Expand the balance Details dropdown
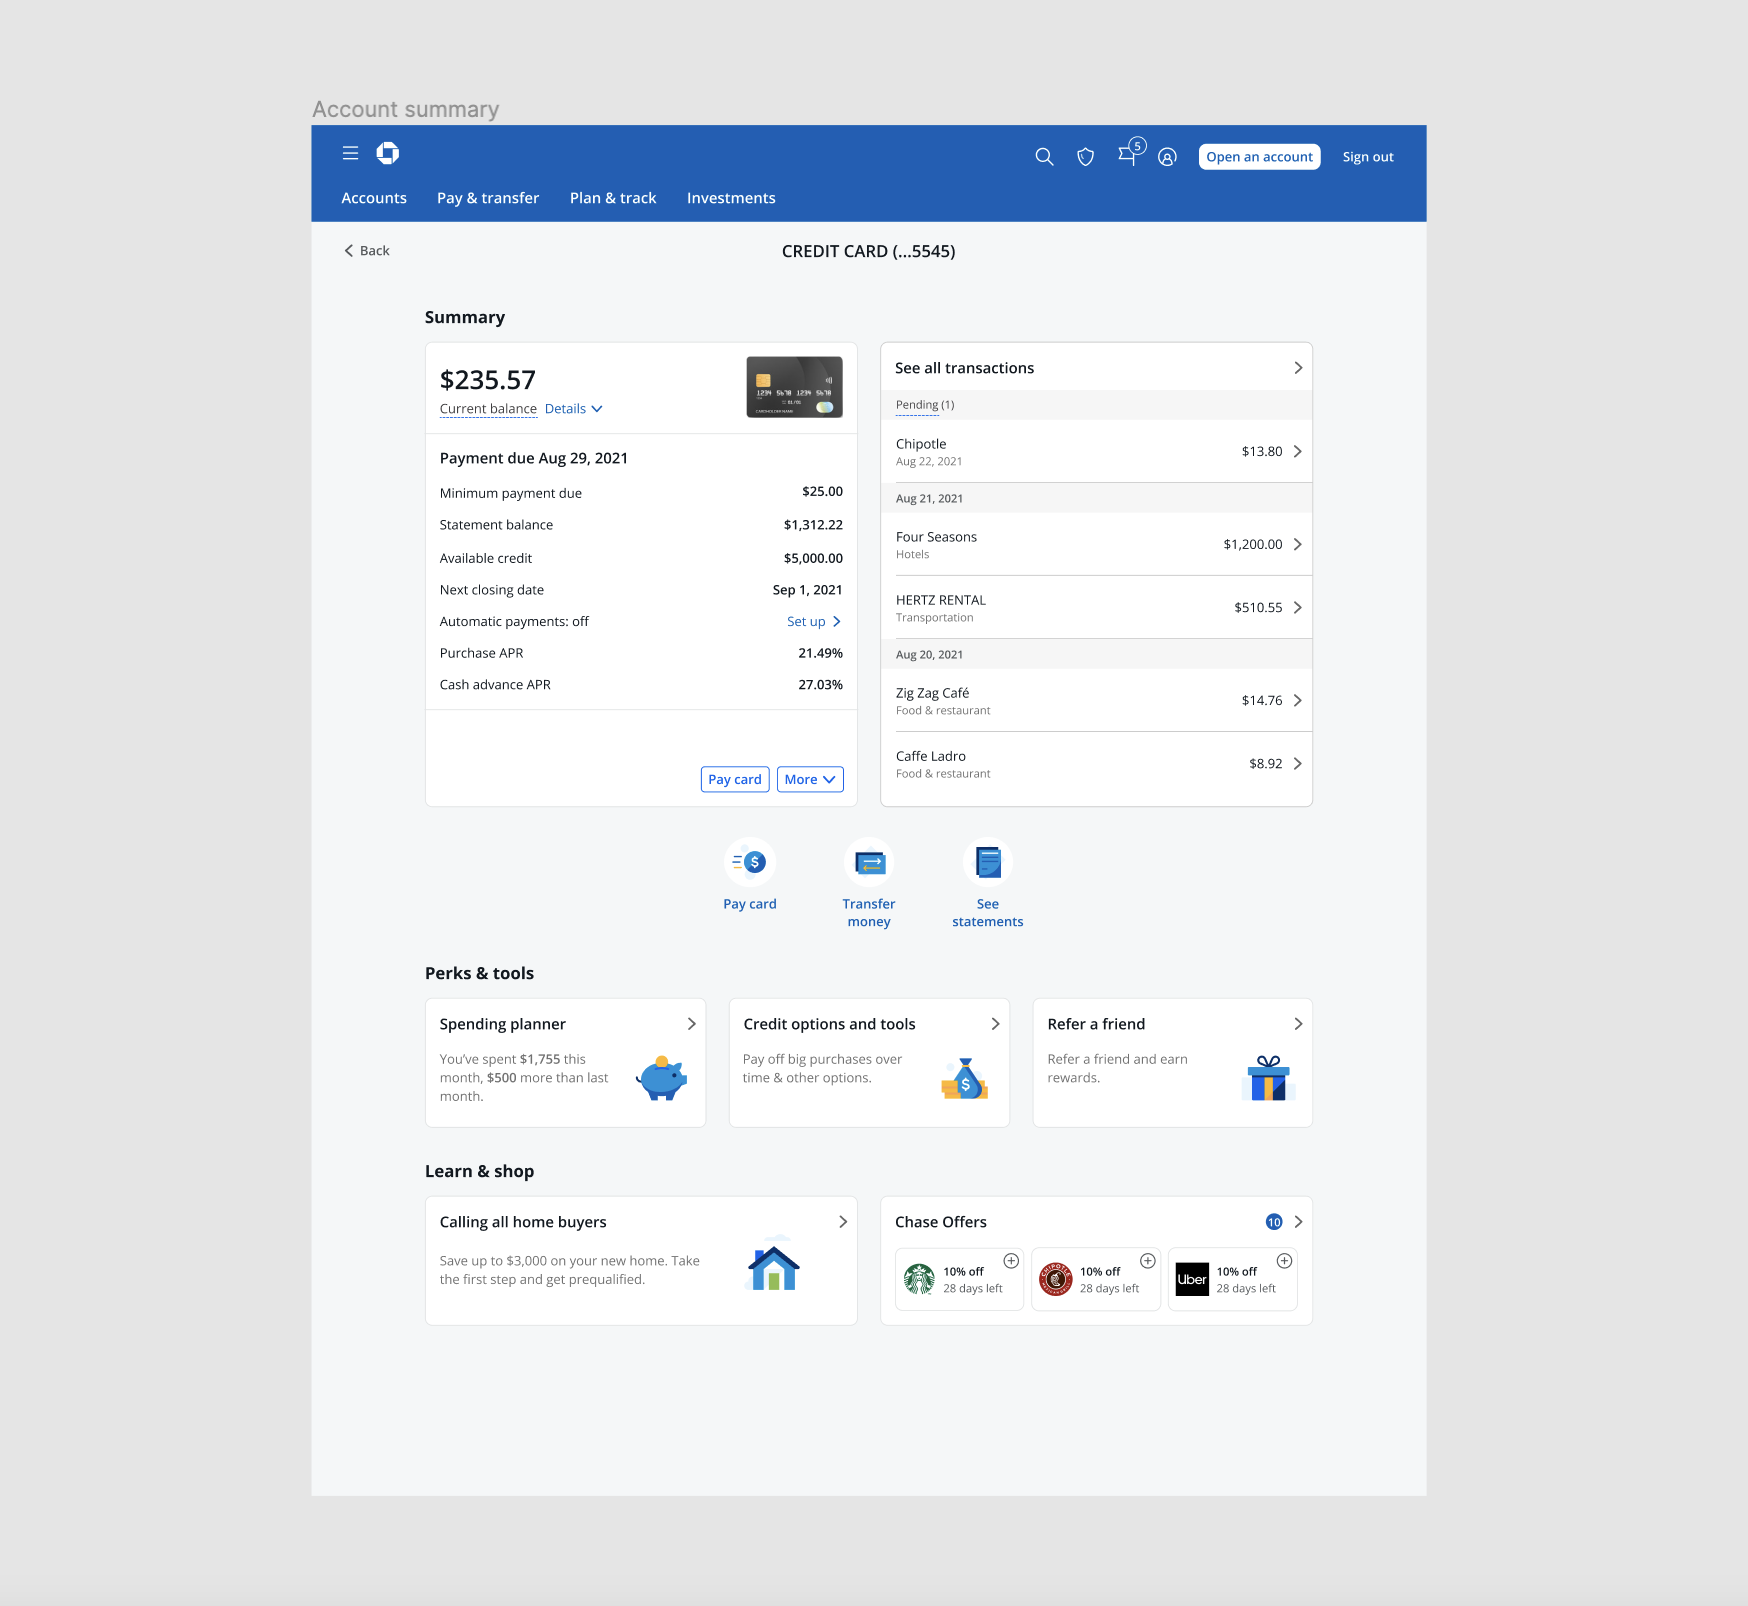This screenshot has width=1748, height=1606. coord(574,409)
